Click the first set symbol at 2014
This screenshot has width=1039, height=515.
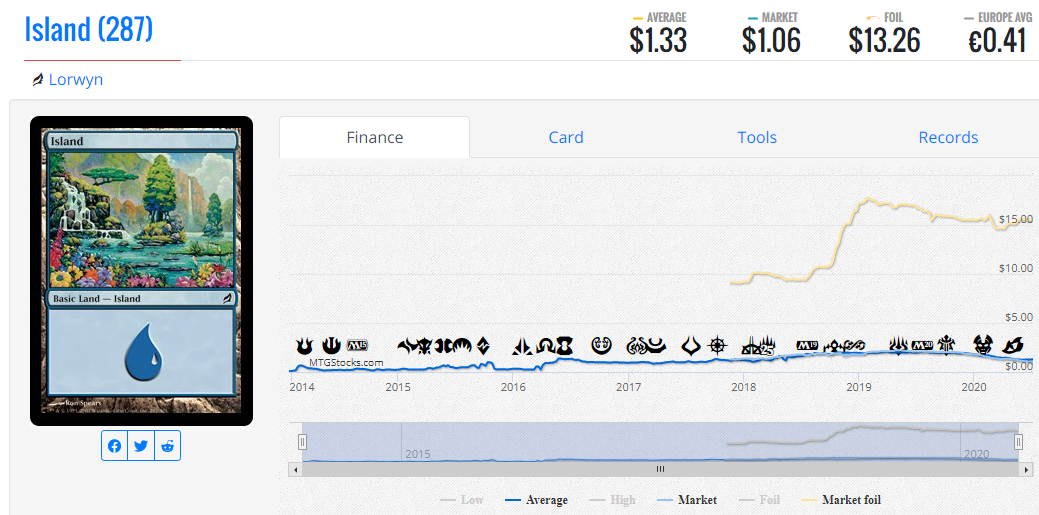pos(305,345)
